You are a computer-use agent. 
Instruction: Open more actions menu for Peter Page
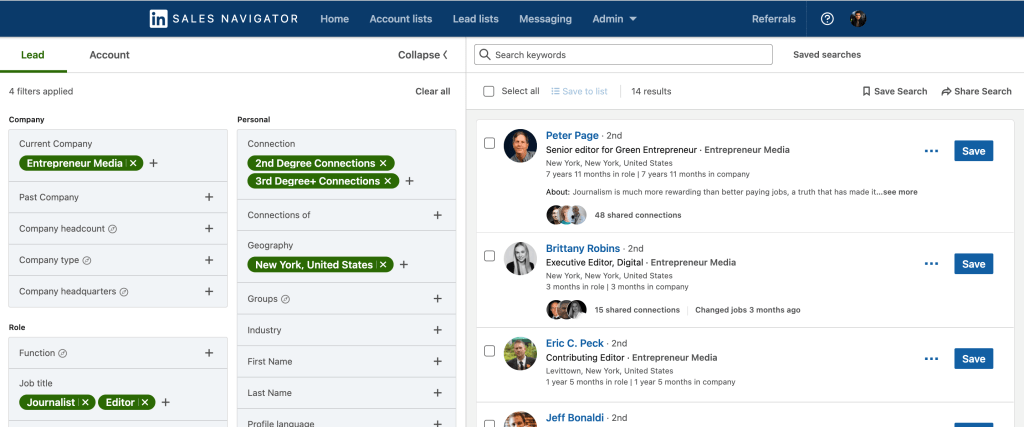coord(931,151)
